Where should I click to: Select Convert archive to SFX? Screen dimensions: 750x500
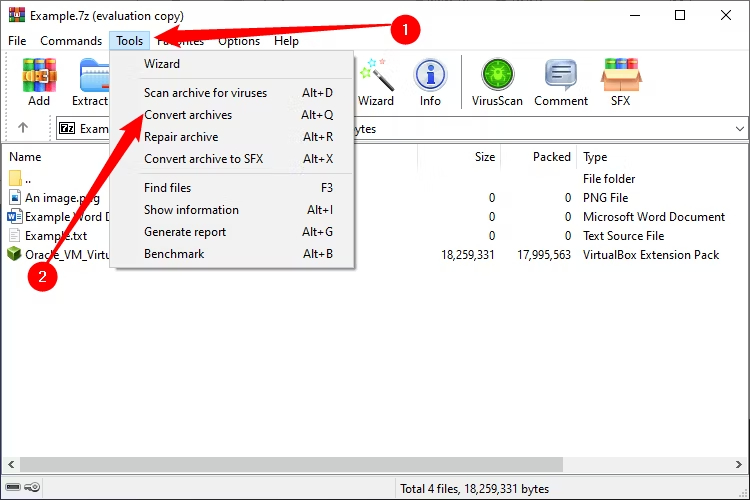click(x=232, y=159)
